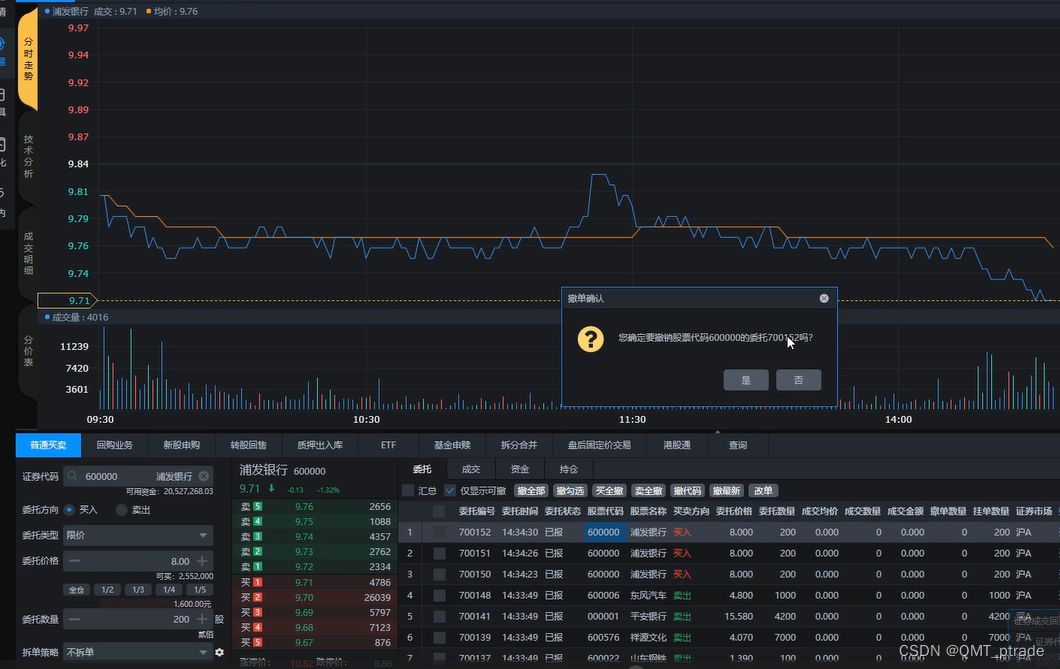This screenshot has height=669, width=1060.
Task: Open the 拆分合并 tab
Action: (x=519, y=445)
